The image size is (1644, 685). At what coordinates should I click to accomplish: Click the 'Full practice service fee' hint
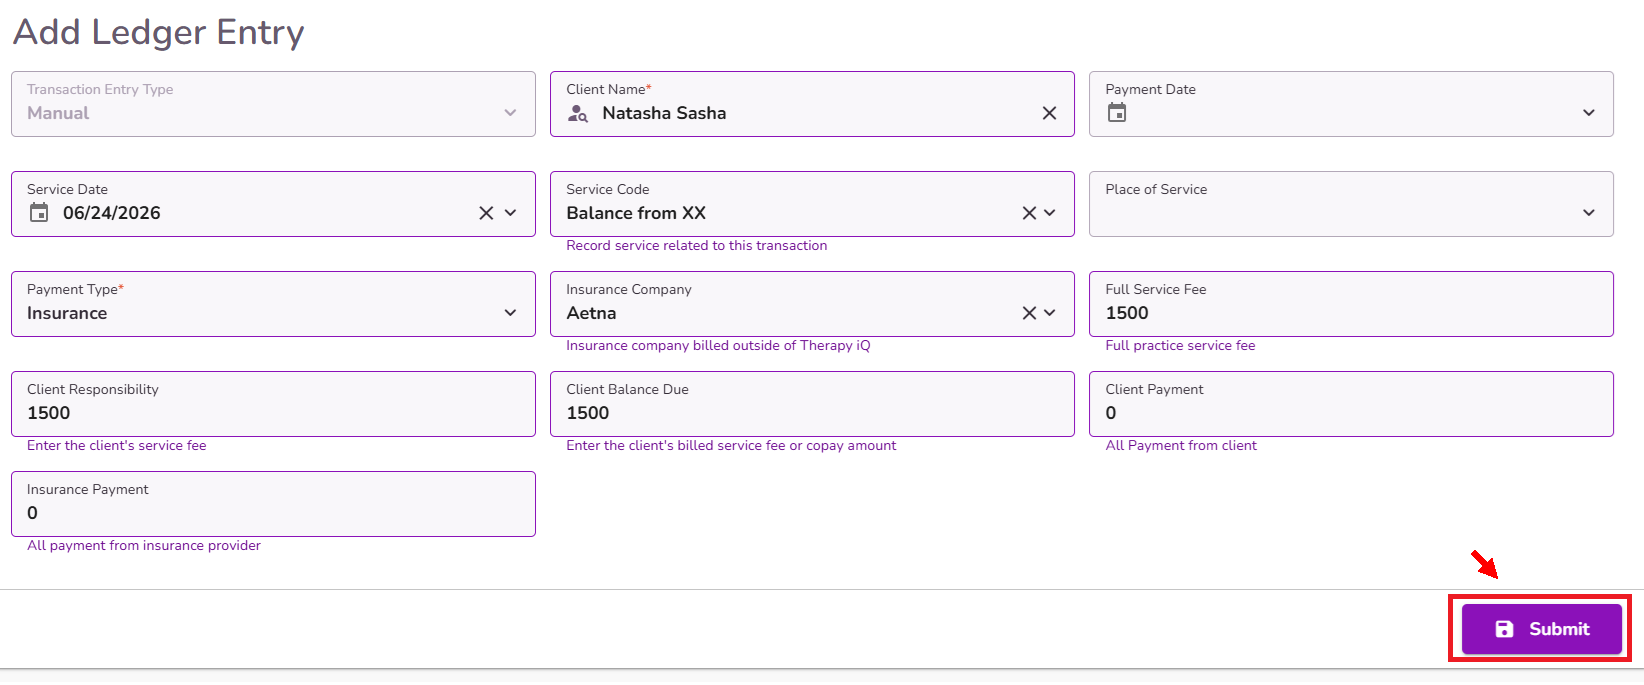pyautogui.click(x=1180, y=345)
